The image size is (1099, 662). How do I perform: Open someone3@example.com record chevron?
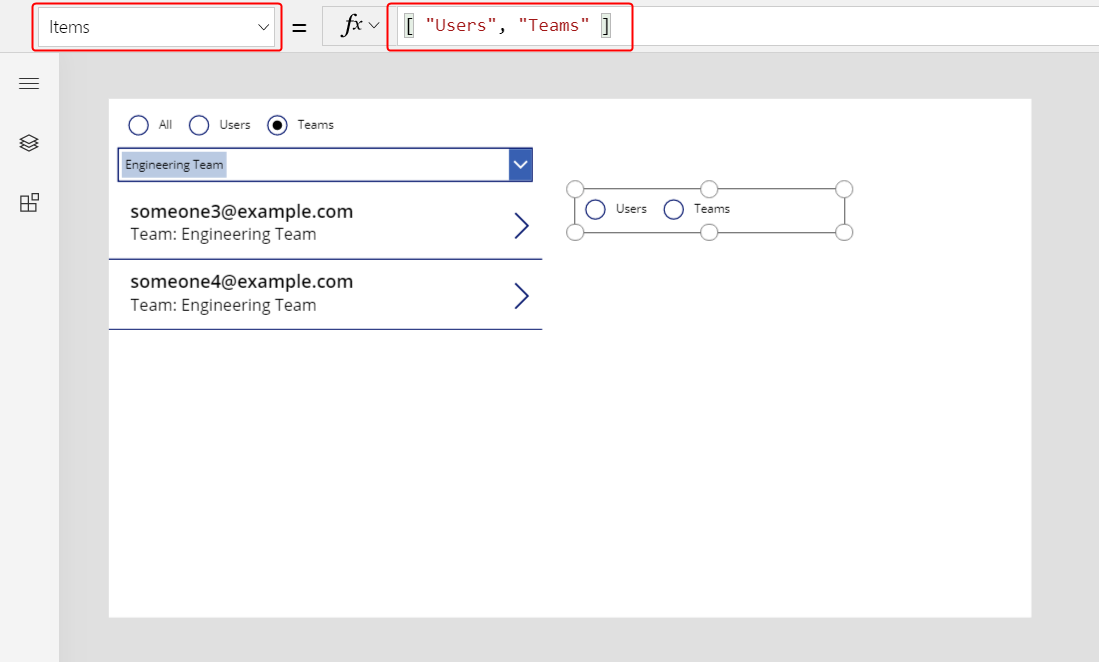(x=521, y=226)
